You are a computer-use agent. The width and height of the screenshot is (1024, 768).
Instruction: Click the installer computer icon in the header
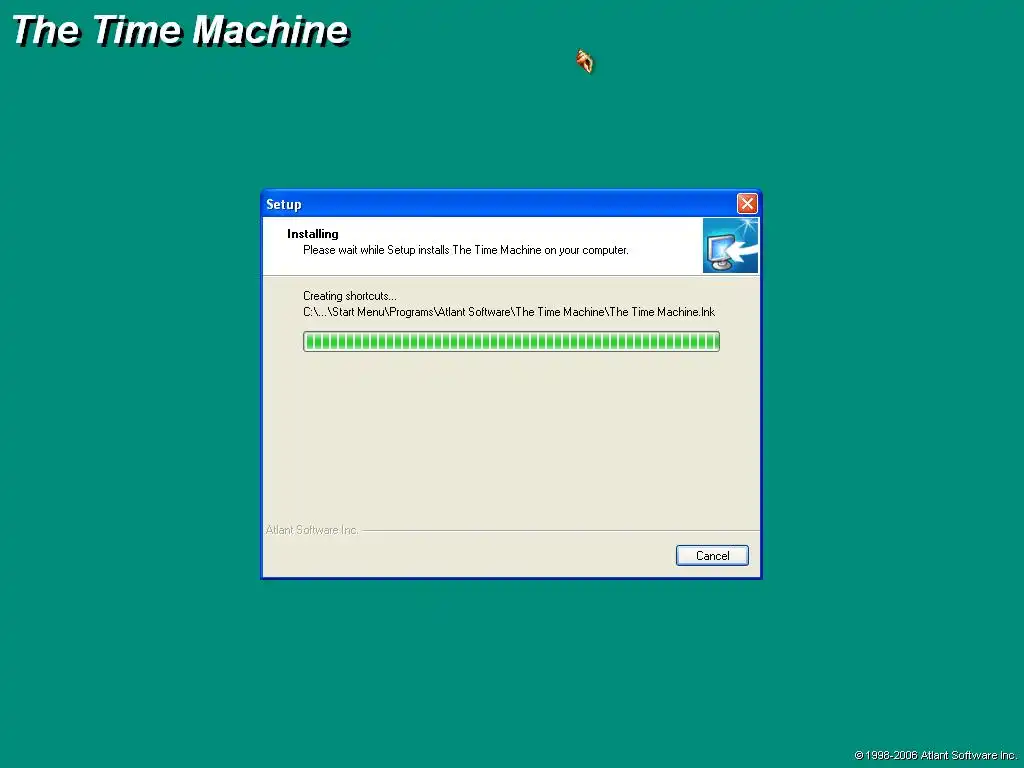point(730,246)
